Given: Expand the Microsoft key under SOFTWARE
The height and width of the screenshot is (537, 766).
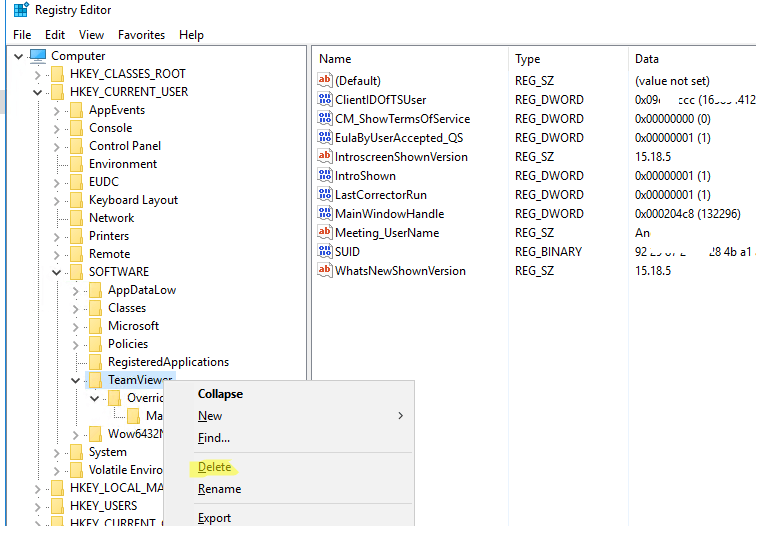Looking at the screenshot, I should point(76,326).
